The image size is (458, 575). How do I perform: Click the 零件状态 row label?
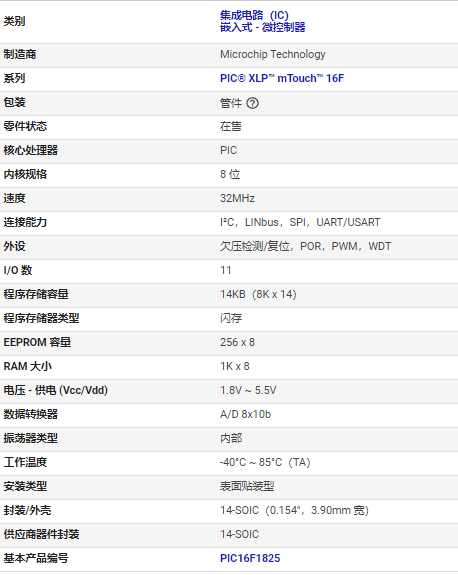25,126
